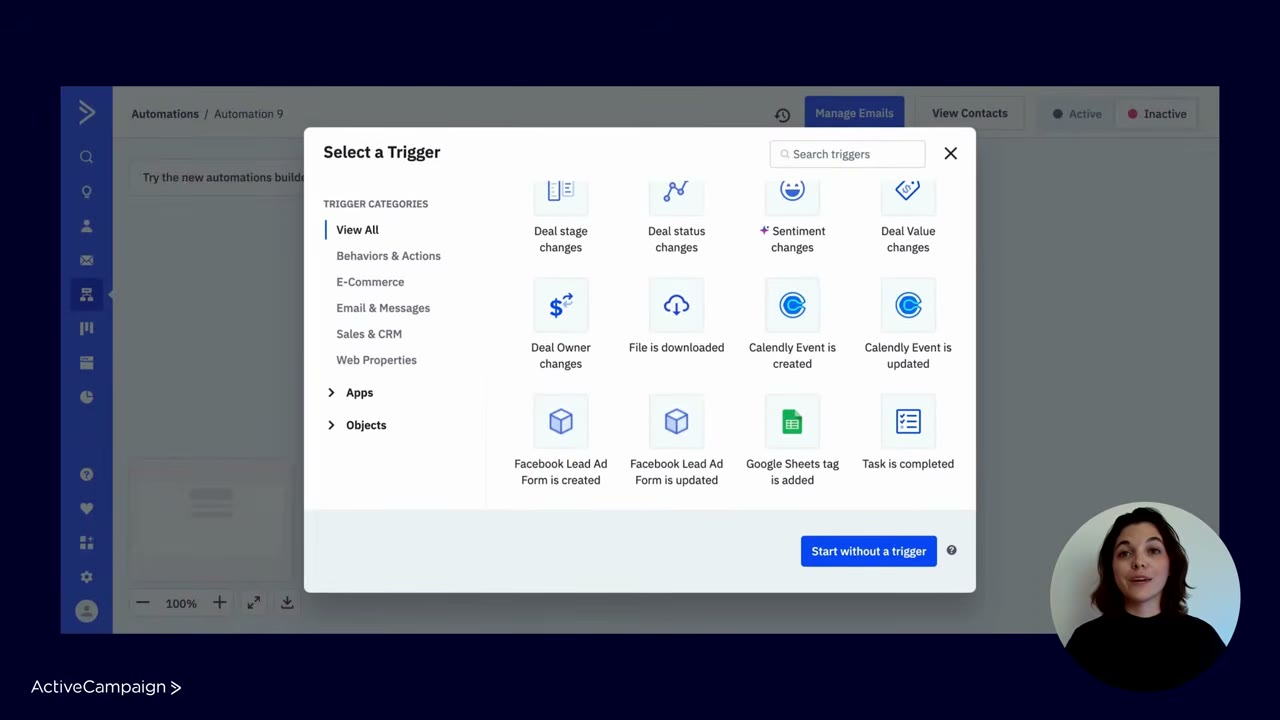Image resolution: width=1280 pixels, height=720 pixels.
Task: Filter triggers by Web Properties
Action: tap(376, 360)
